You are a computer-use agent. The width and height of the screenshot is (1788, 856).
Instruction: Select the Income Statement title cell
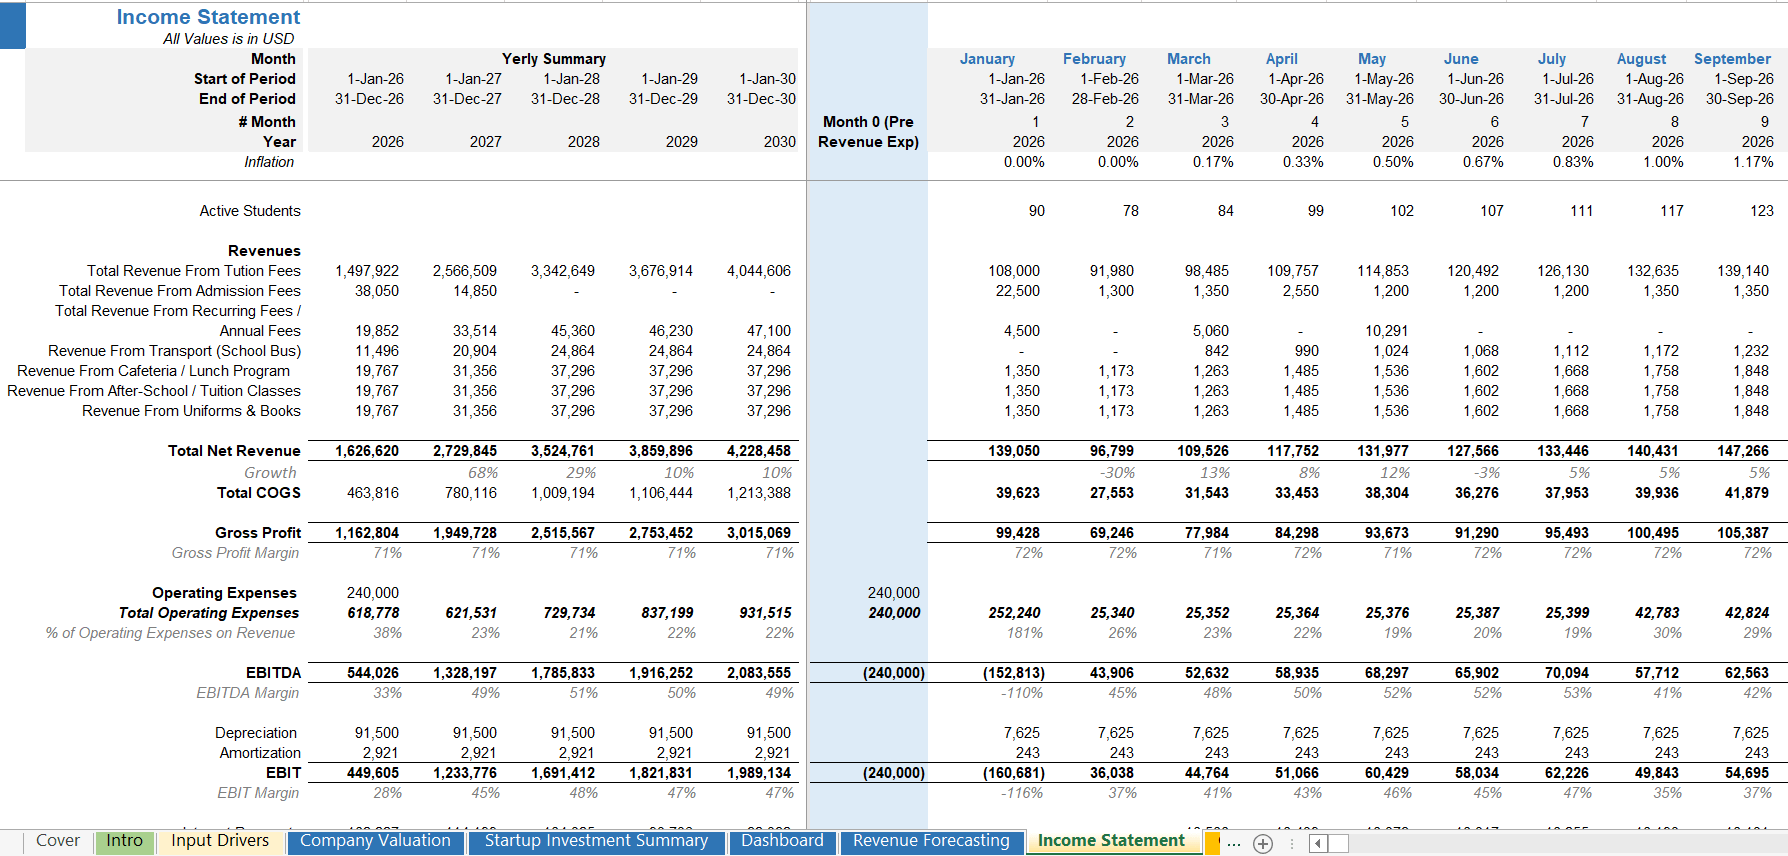tap(208, 17)
